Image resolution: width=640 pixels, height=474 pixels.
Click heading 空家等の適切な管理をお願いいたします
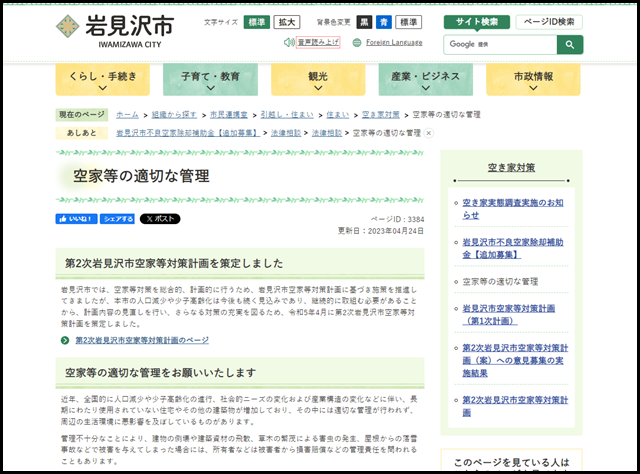[160, 372]
